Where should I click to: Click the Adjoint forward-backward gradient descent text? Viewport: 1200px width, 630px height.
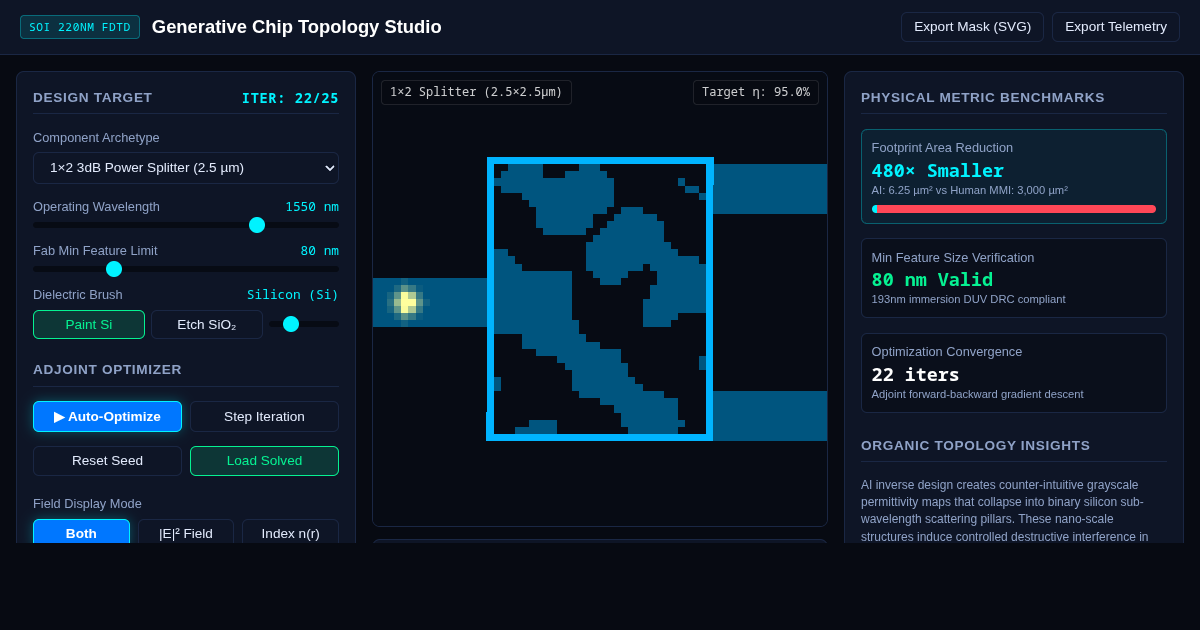click(x=977, y=394)
